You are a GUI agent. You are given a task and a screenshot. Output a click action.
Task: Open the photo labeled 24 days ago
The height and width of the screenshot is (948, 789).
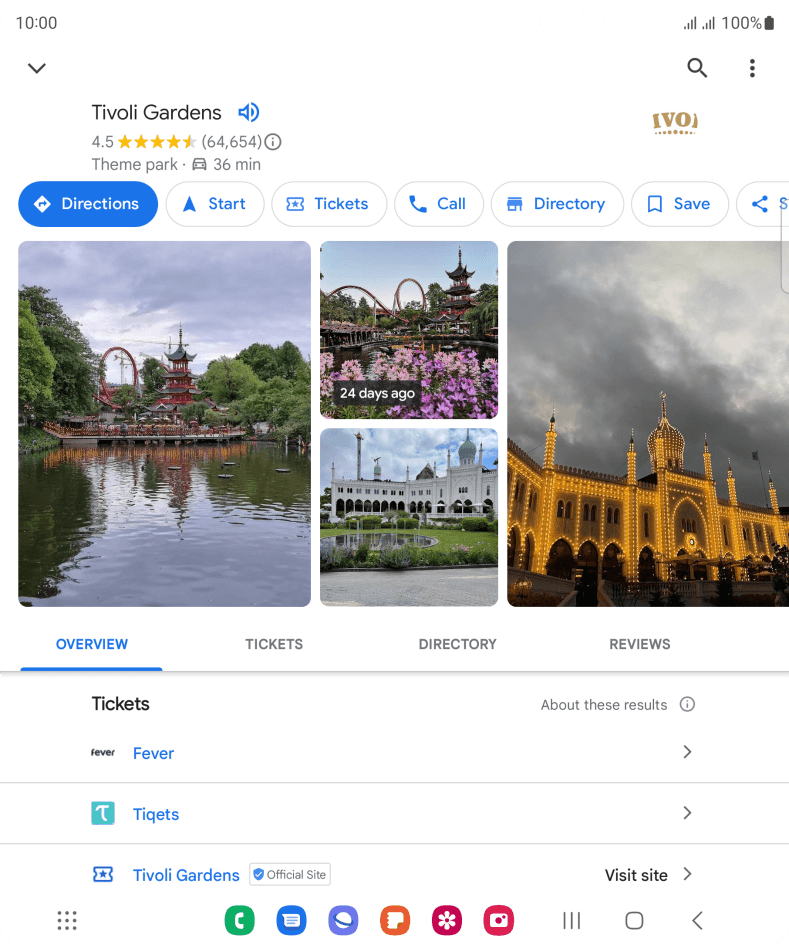pos(409,330)
